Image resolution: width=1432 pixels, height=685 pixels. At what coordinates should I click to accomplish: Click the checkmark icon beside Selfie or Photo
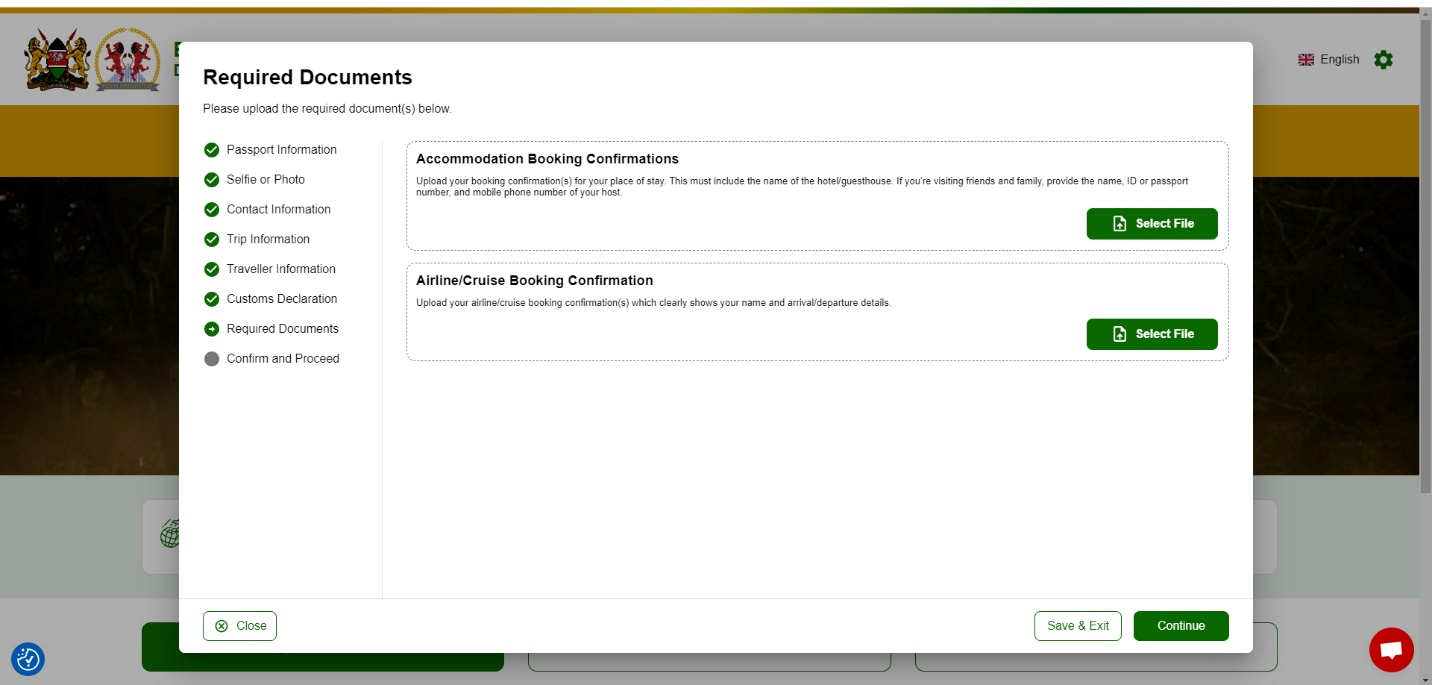211,180
